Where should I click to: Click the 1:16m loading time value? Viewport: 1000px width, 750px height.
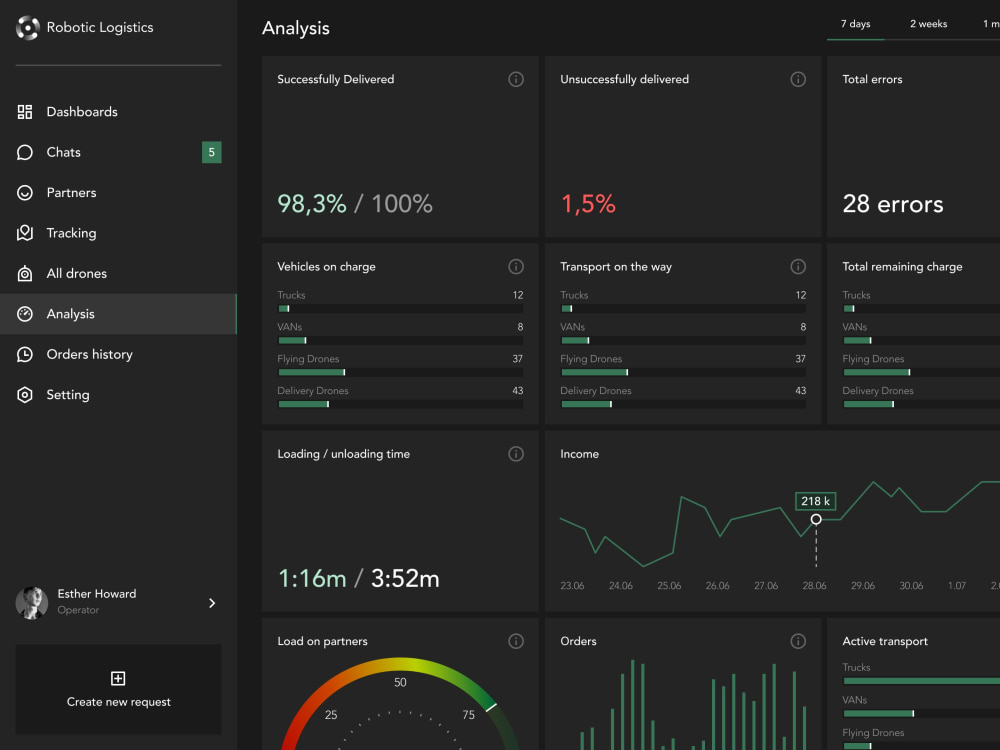click(312, 578)
